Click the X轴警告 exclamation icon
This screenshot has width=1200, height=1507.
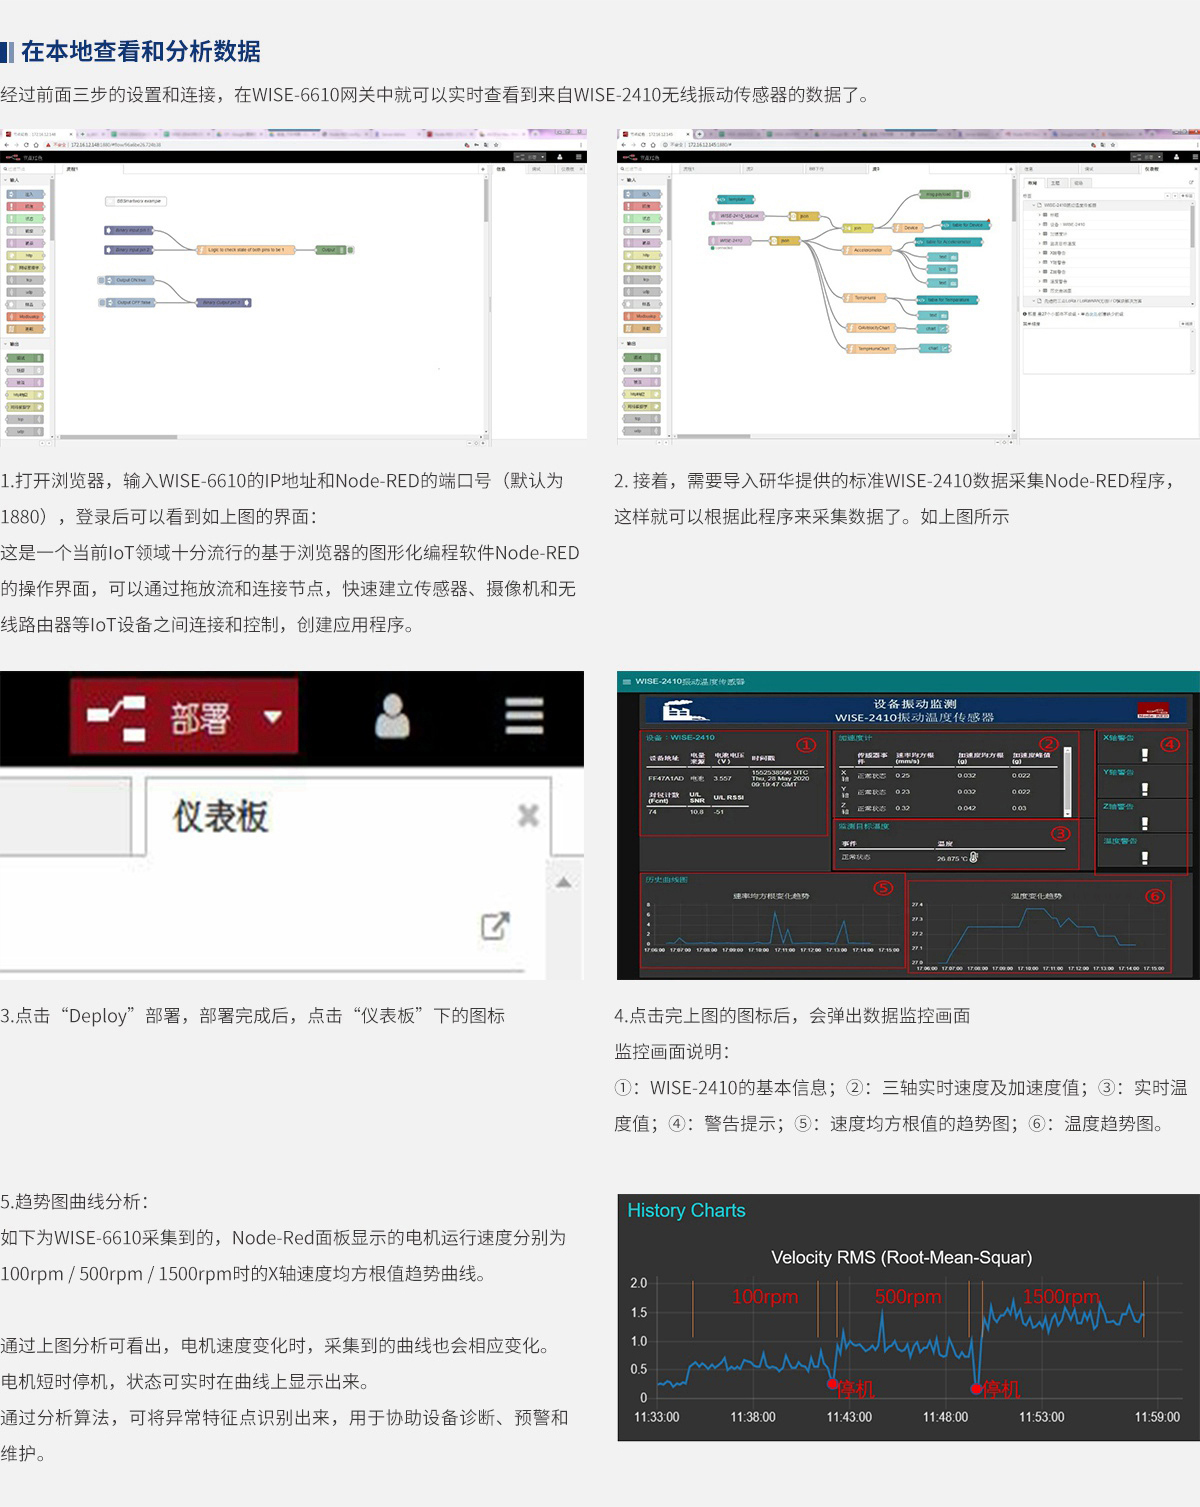pyautogui.click(x=1145, y=755)
